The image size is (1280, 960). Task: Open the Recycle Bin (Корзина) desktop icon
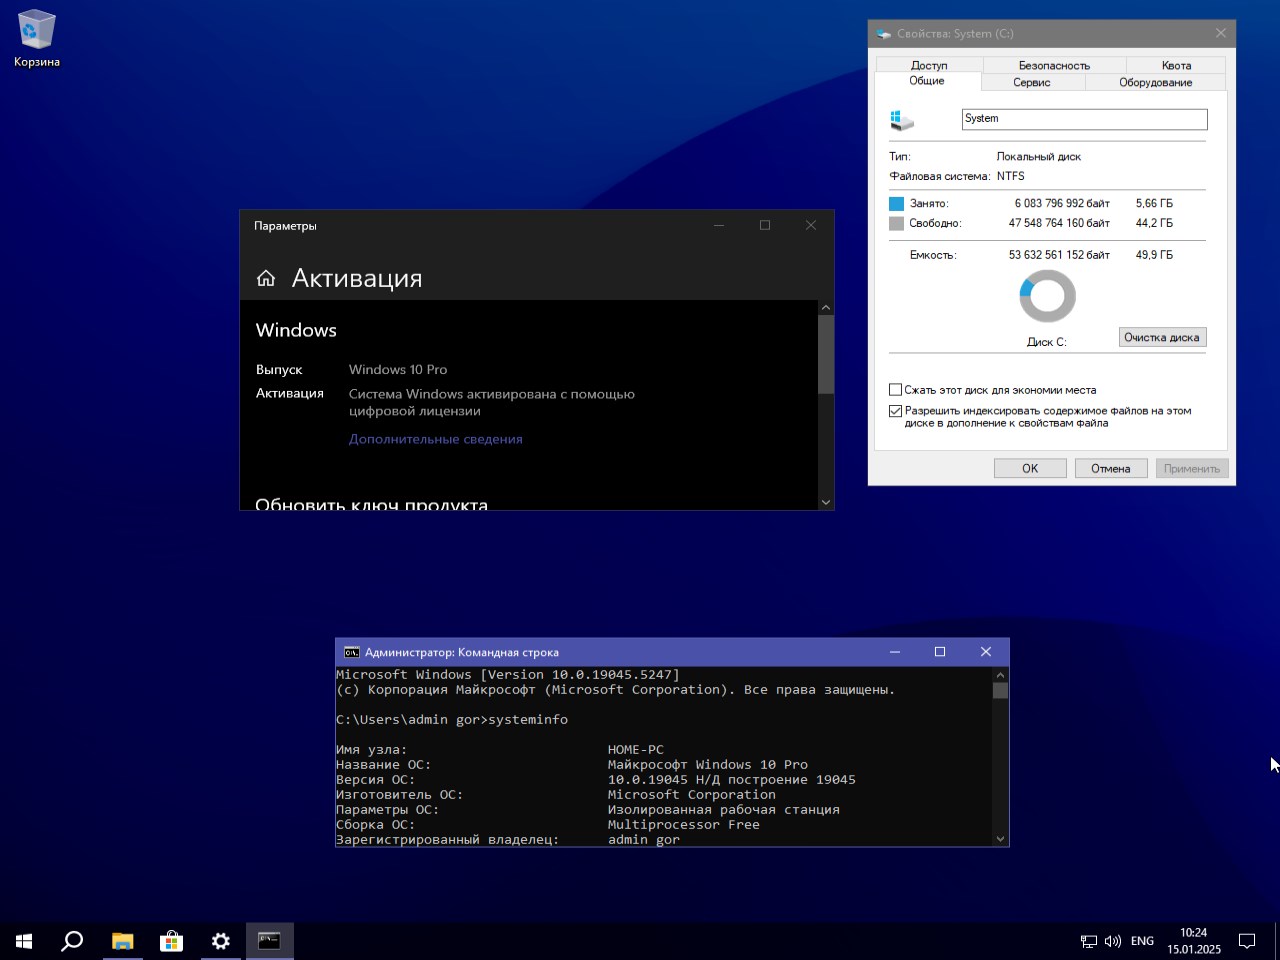click(x=36, y=40)
